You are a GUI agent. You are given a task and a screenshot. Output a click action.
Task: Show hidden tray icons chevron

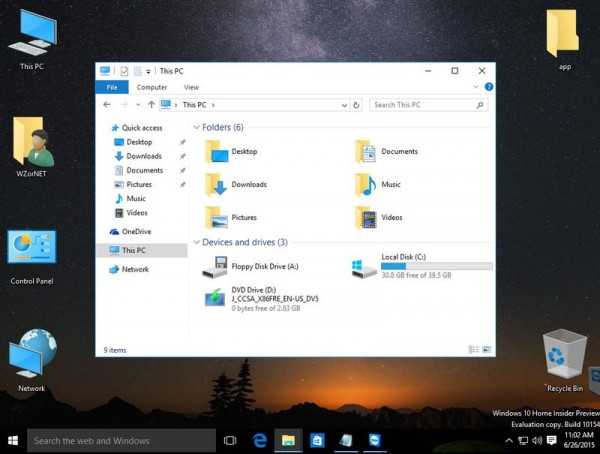click(509, 441)
